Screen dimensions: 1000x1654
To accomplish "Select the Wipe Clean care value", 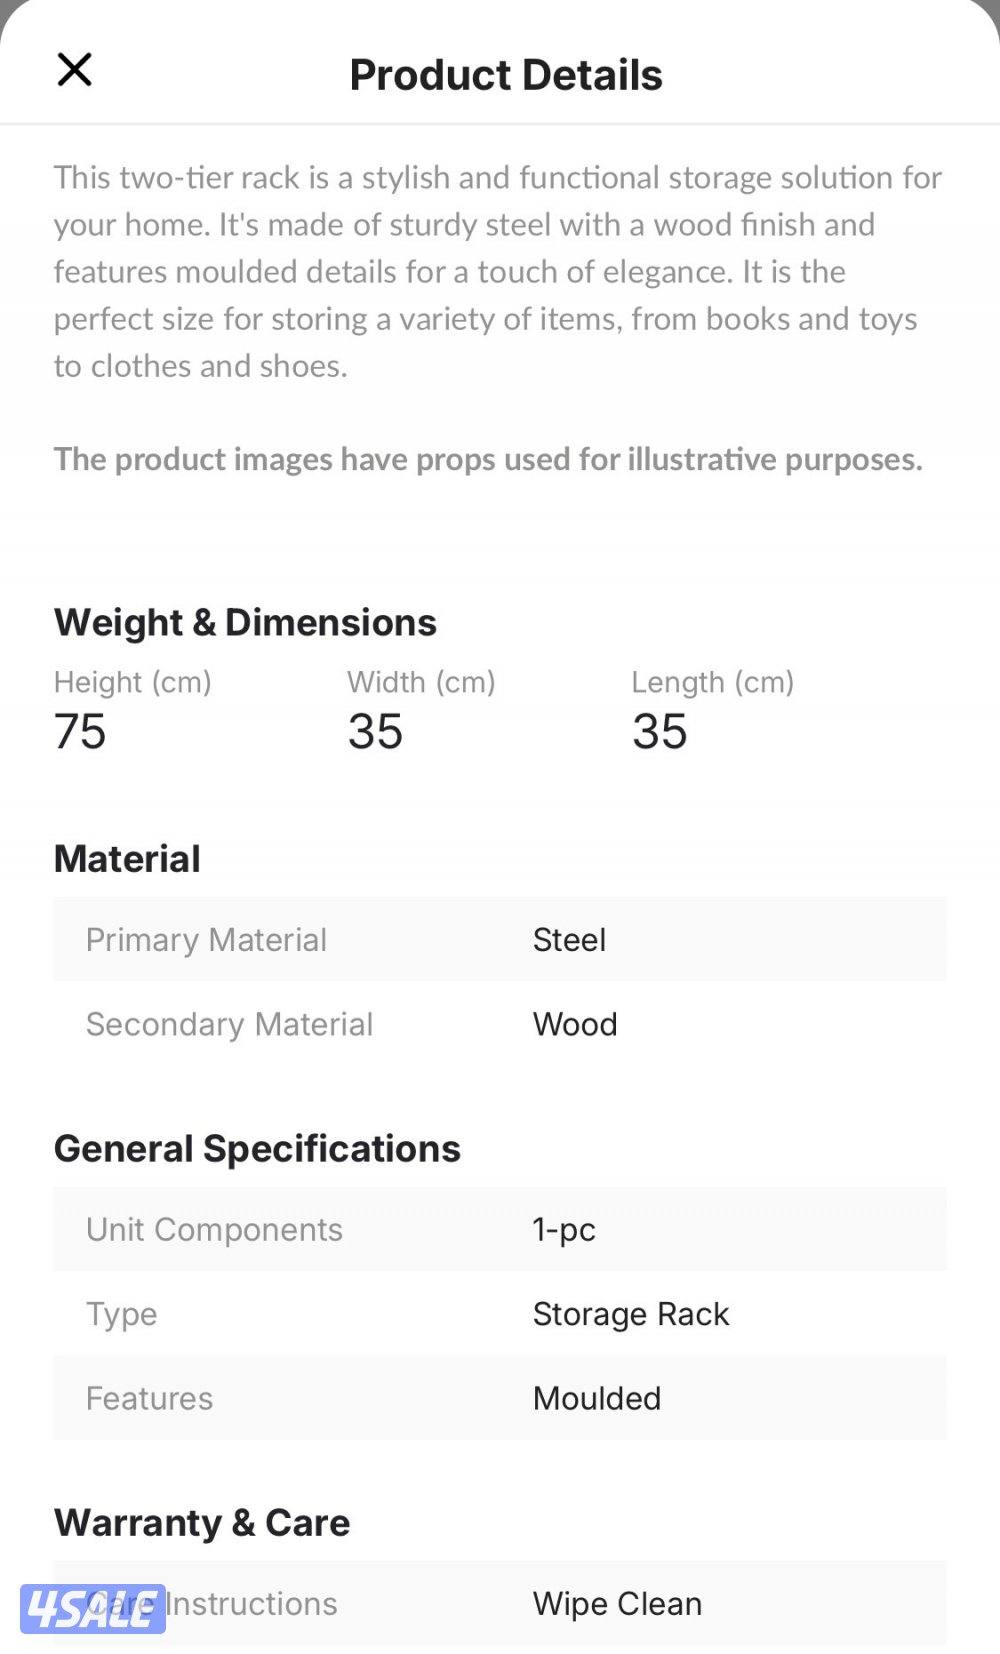I will 617,1604.
